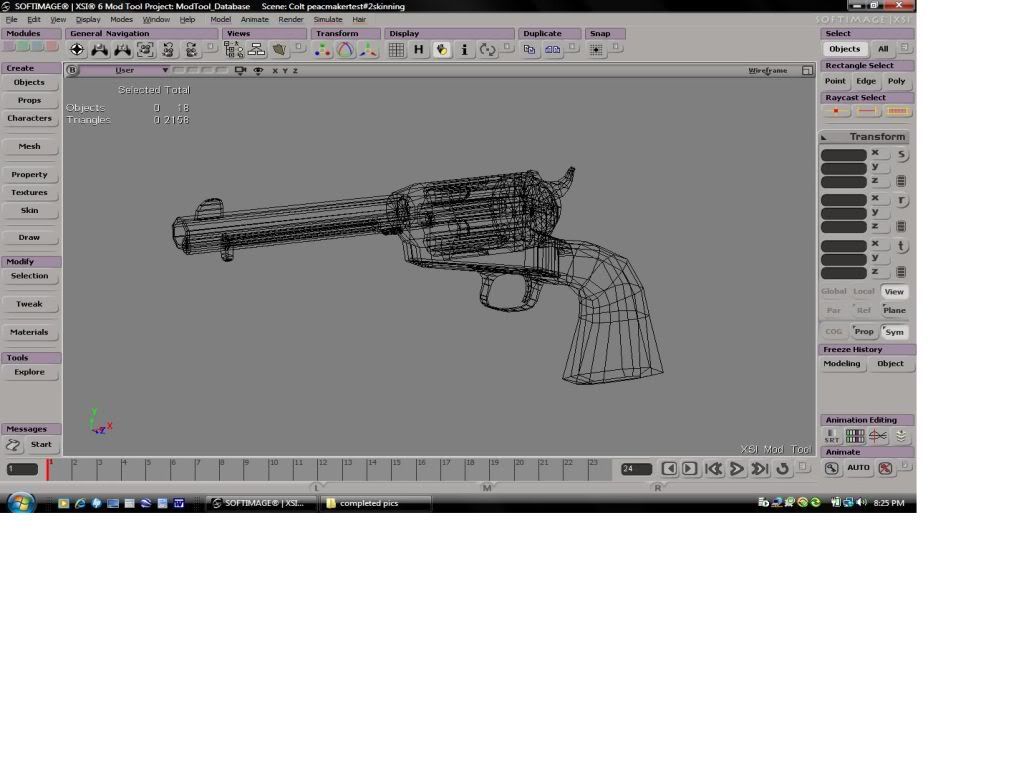Screen dimensions: 1024x768
Task: Click the refresh arrows icon in Display
Action: pos(487,50)
